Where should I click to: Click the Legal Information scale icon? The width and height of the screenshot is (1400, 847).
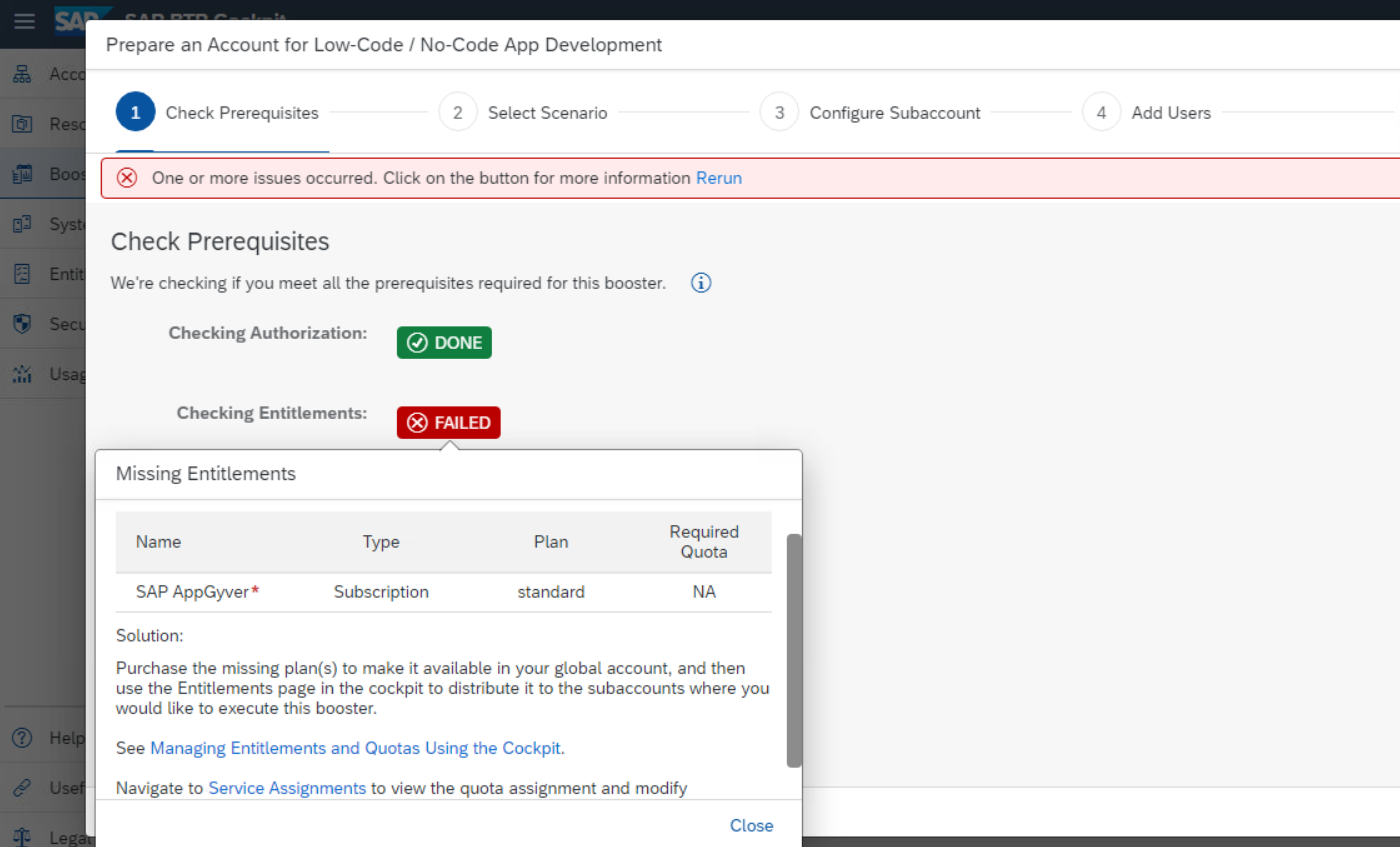tap(22, 837)
